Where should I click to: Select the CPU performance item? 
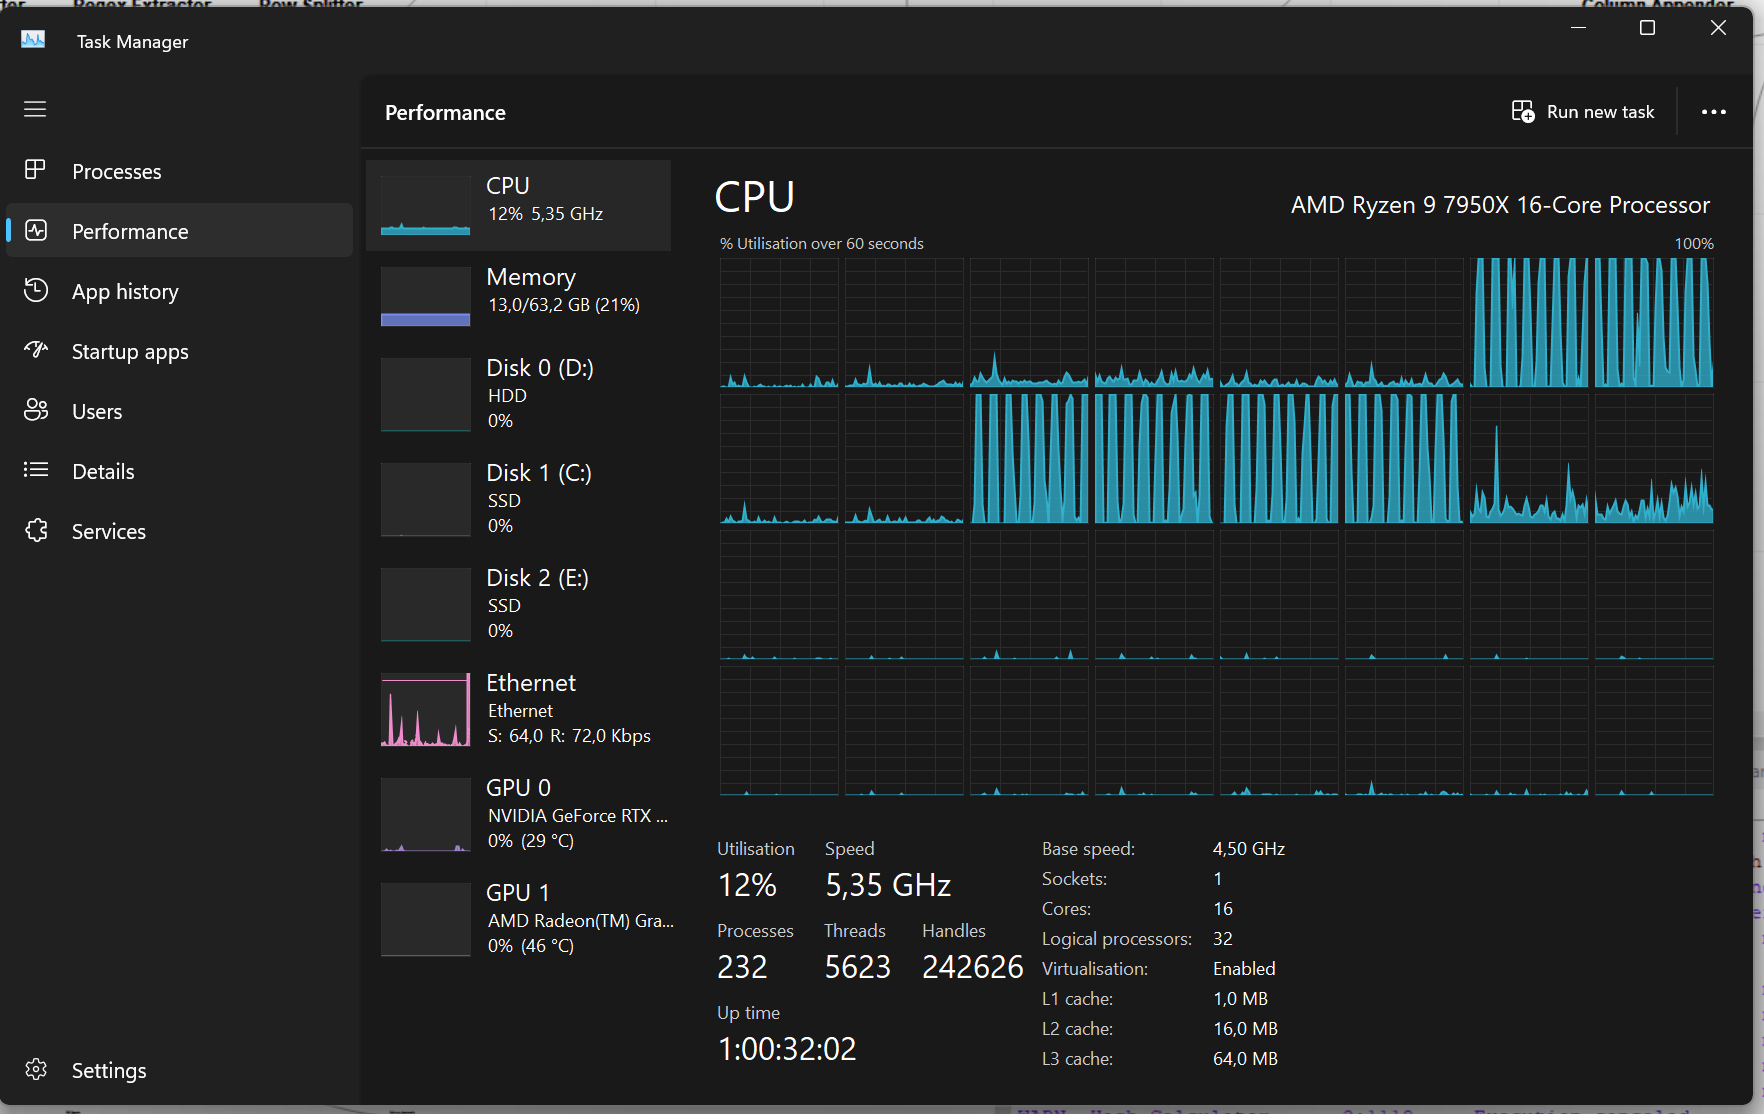[518, 205]
